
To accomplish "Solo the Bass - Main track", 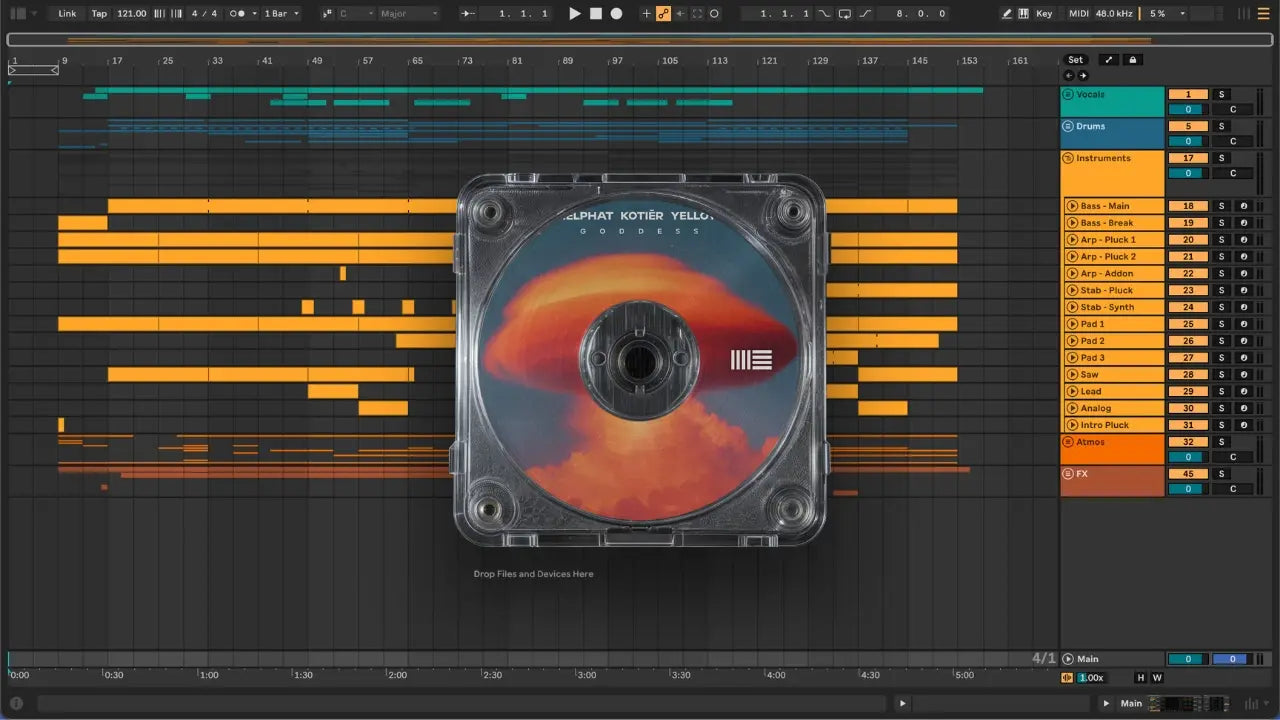I will [1221, 206].
